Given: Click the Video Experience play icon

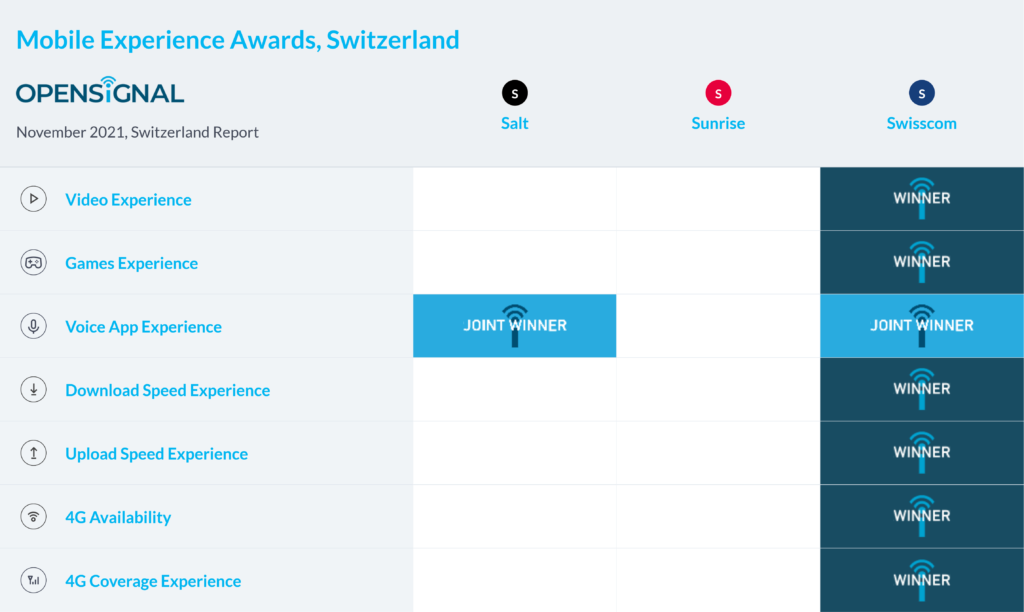Looking at the screenshot, I should click(x=34, y=199).
